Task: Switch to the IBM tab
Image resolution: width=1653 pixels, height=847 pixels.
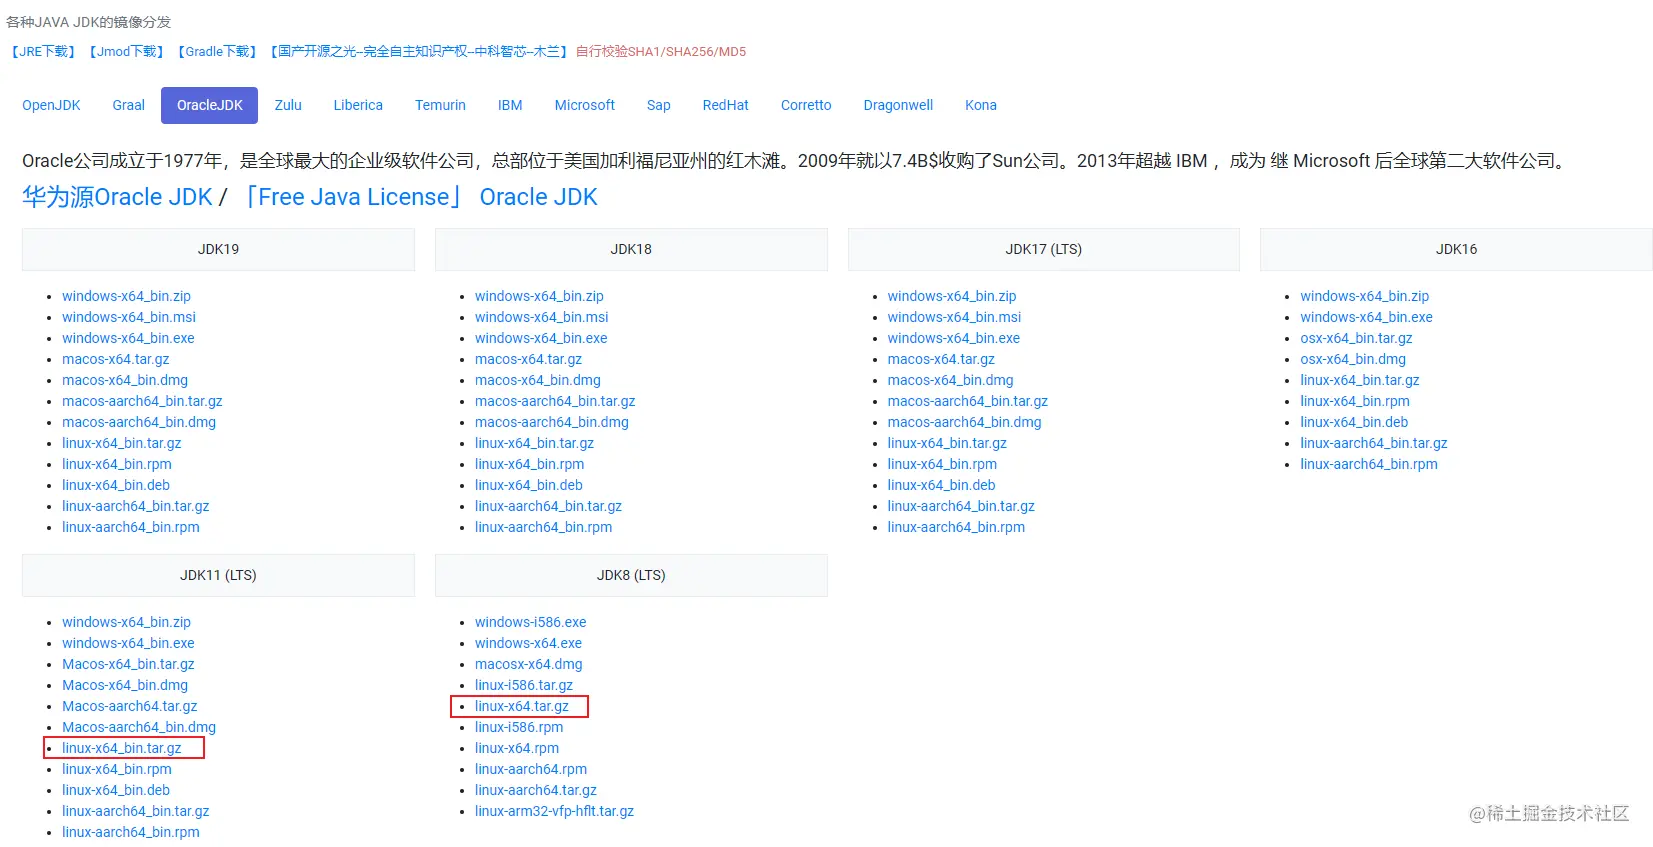Action: [510, 105]
